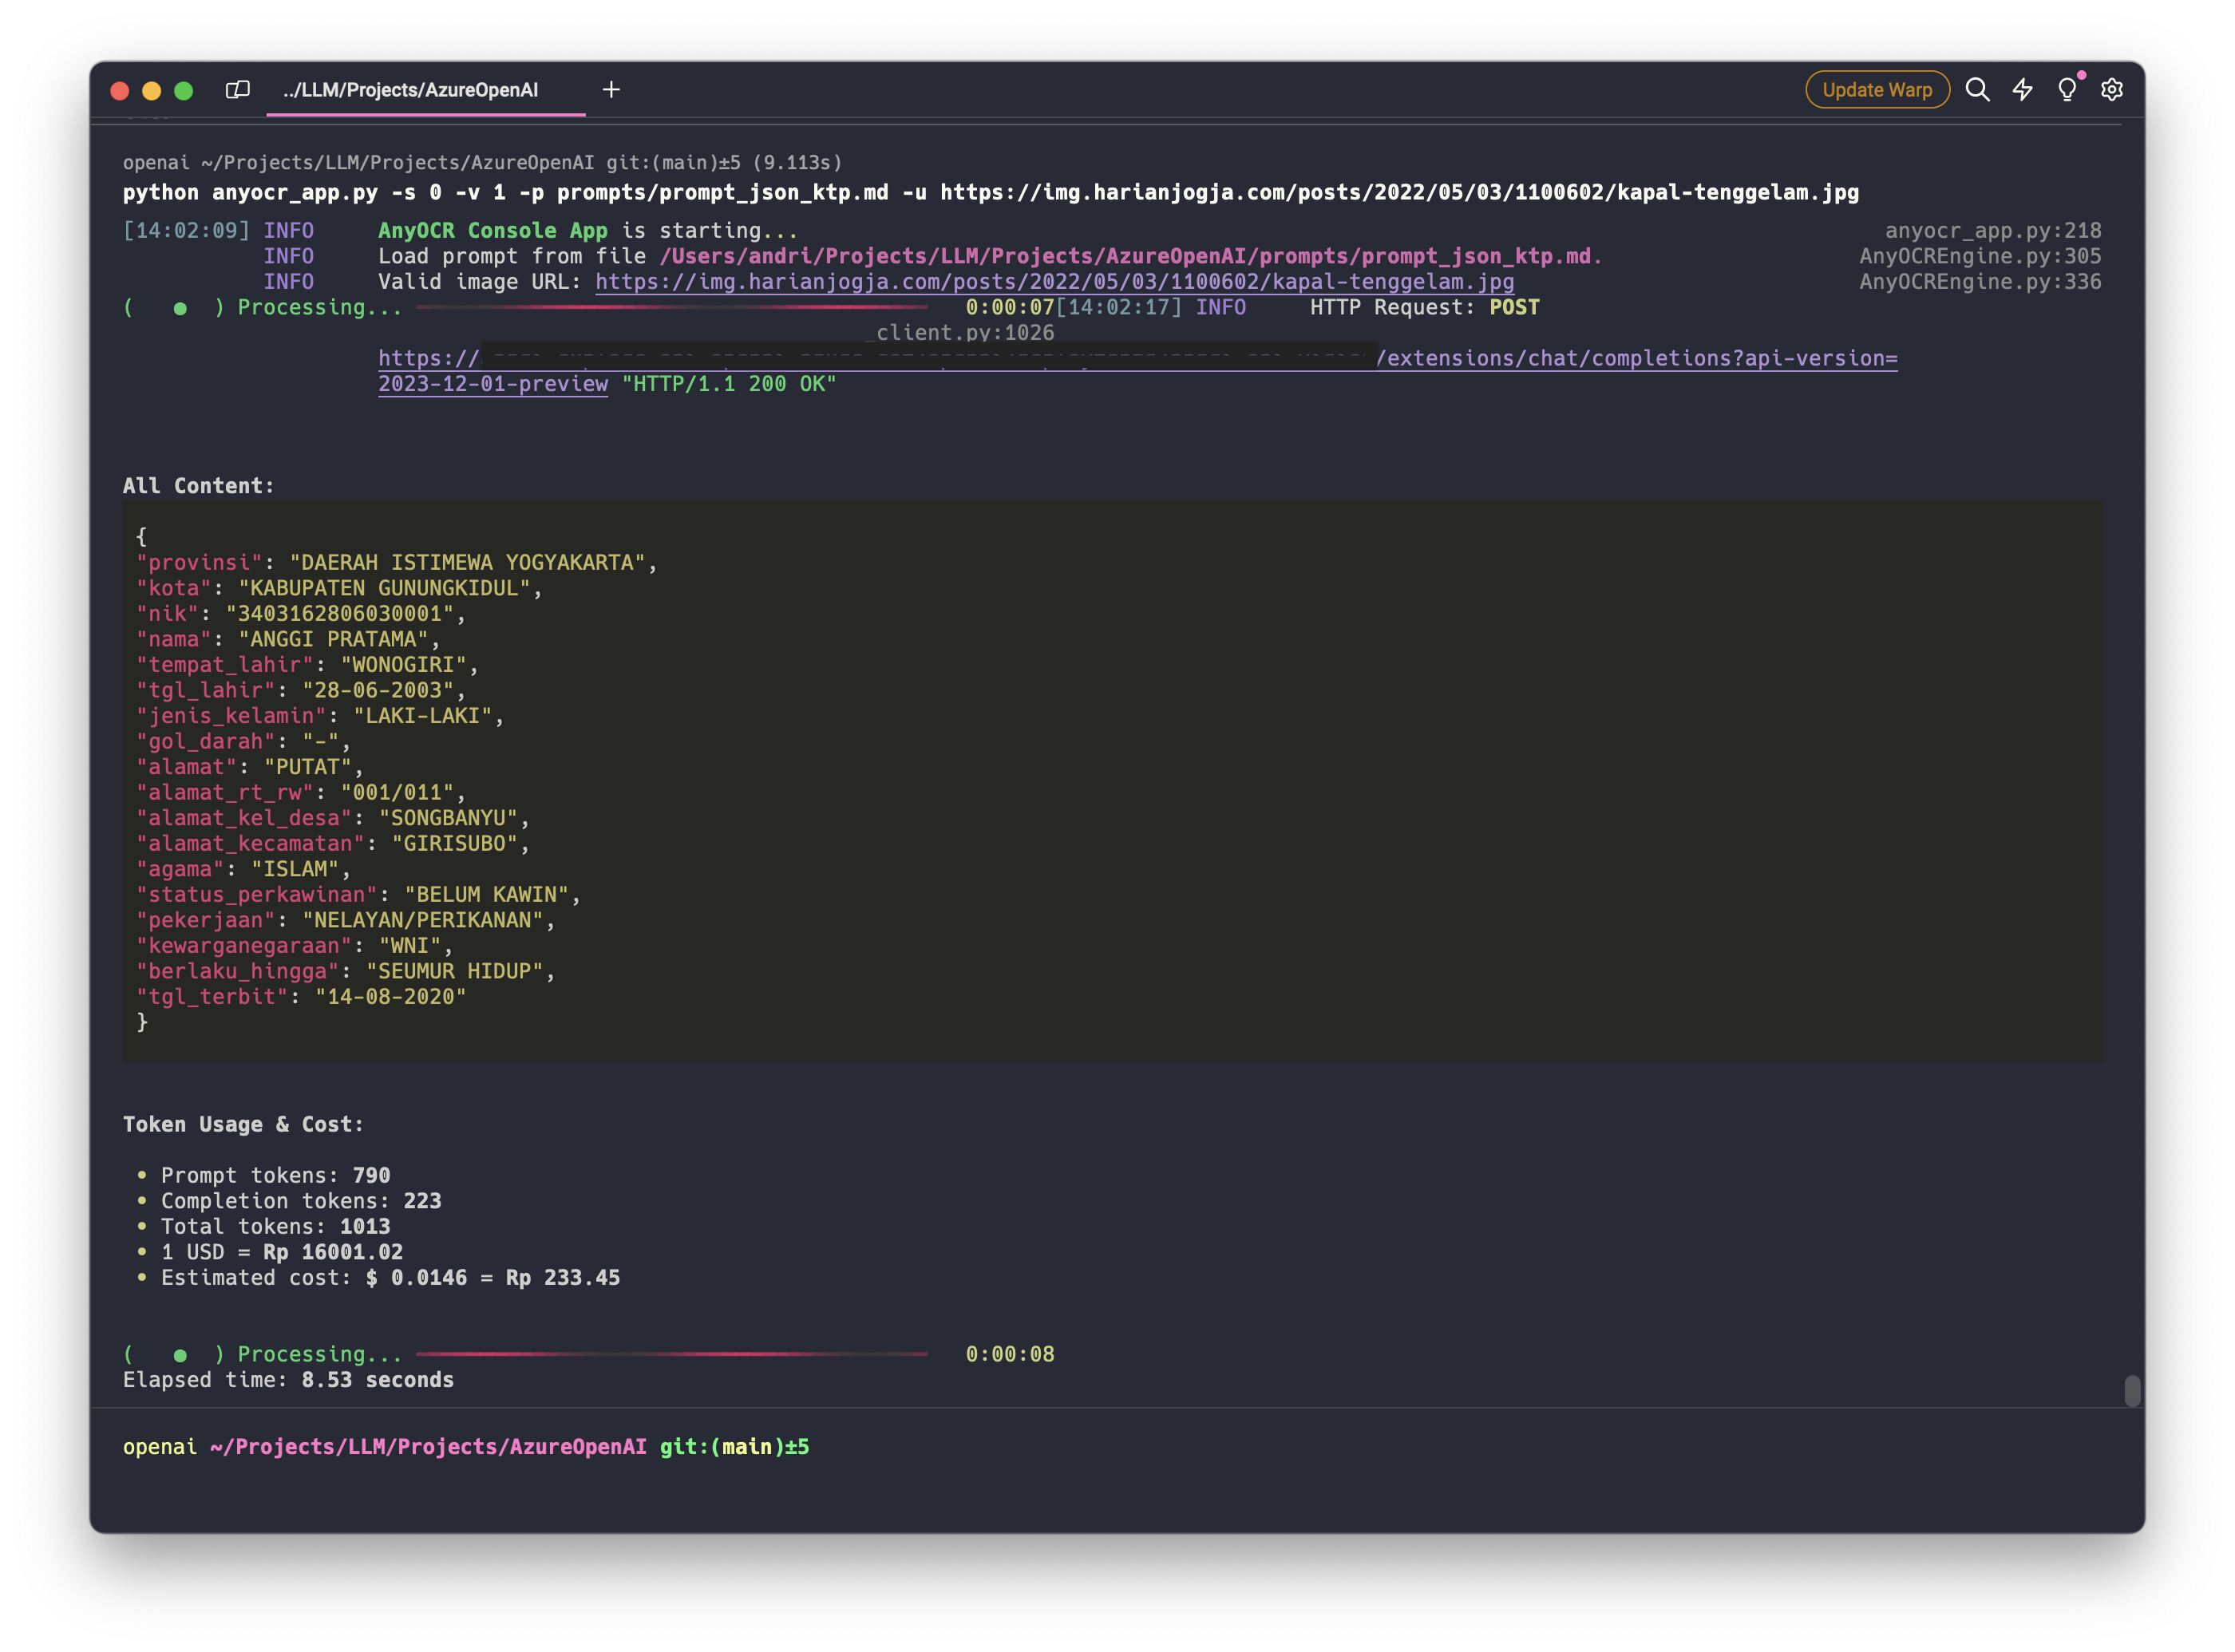
Task: Click the bottom Processing progress bar
Action: click(x=671, y=1354)
